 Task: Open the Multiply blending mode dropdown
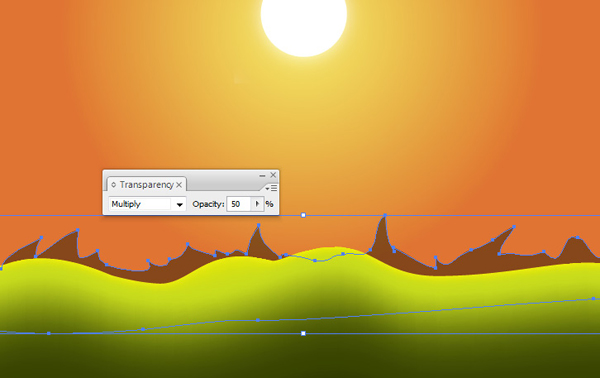click(179, 204)
